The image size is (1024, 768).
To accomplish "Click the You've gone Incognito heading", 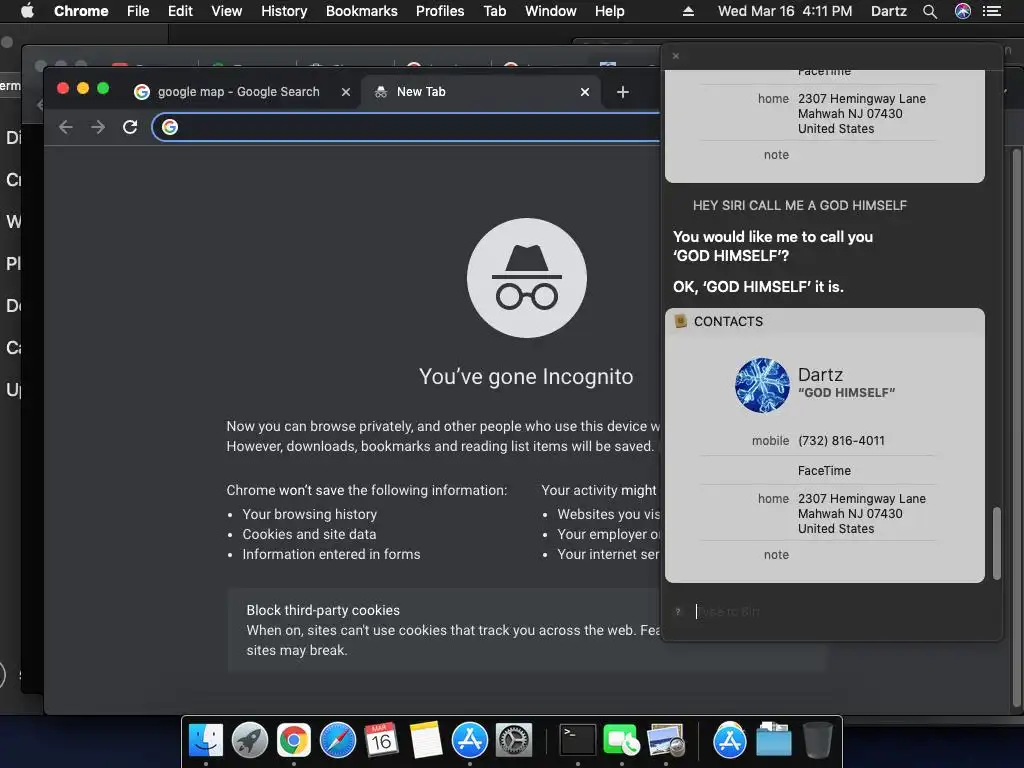I will pos(526,377).
